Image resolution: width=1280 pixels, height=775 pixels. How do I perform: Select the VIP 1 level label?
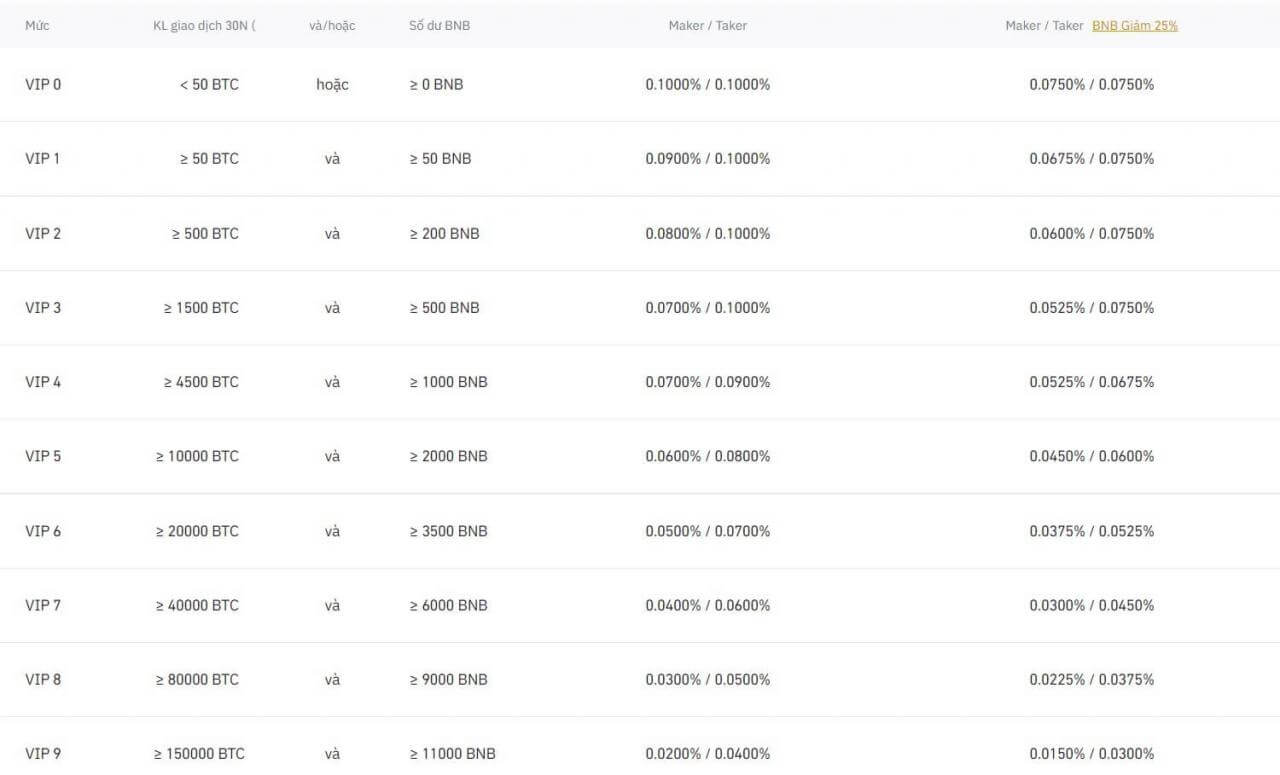(x=43, y=159)
